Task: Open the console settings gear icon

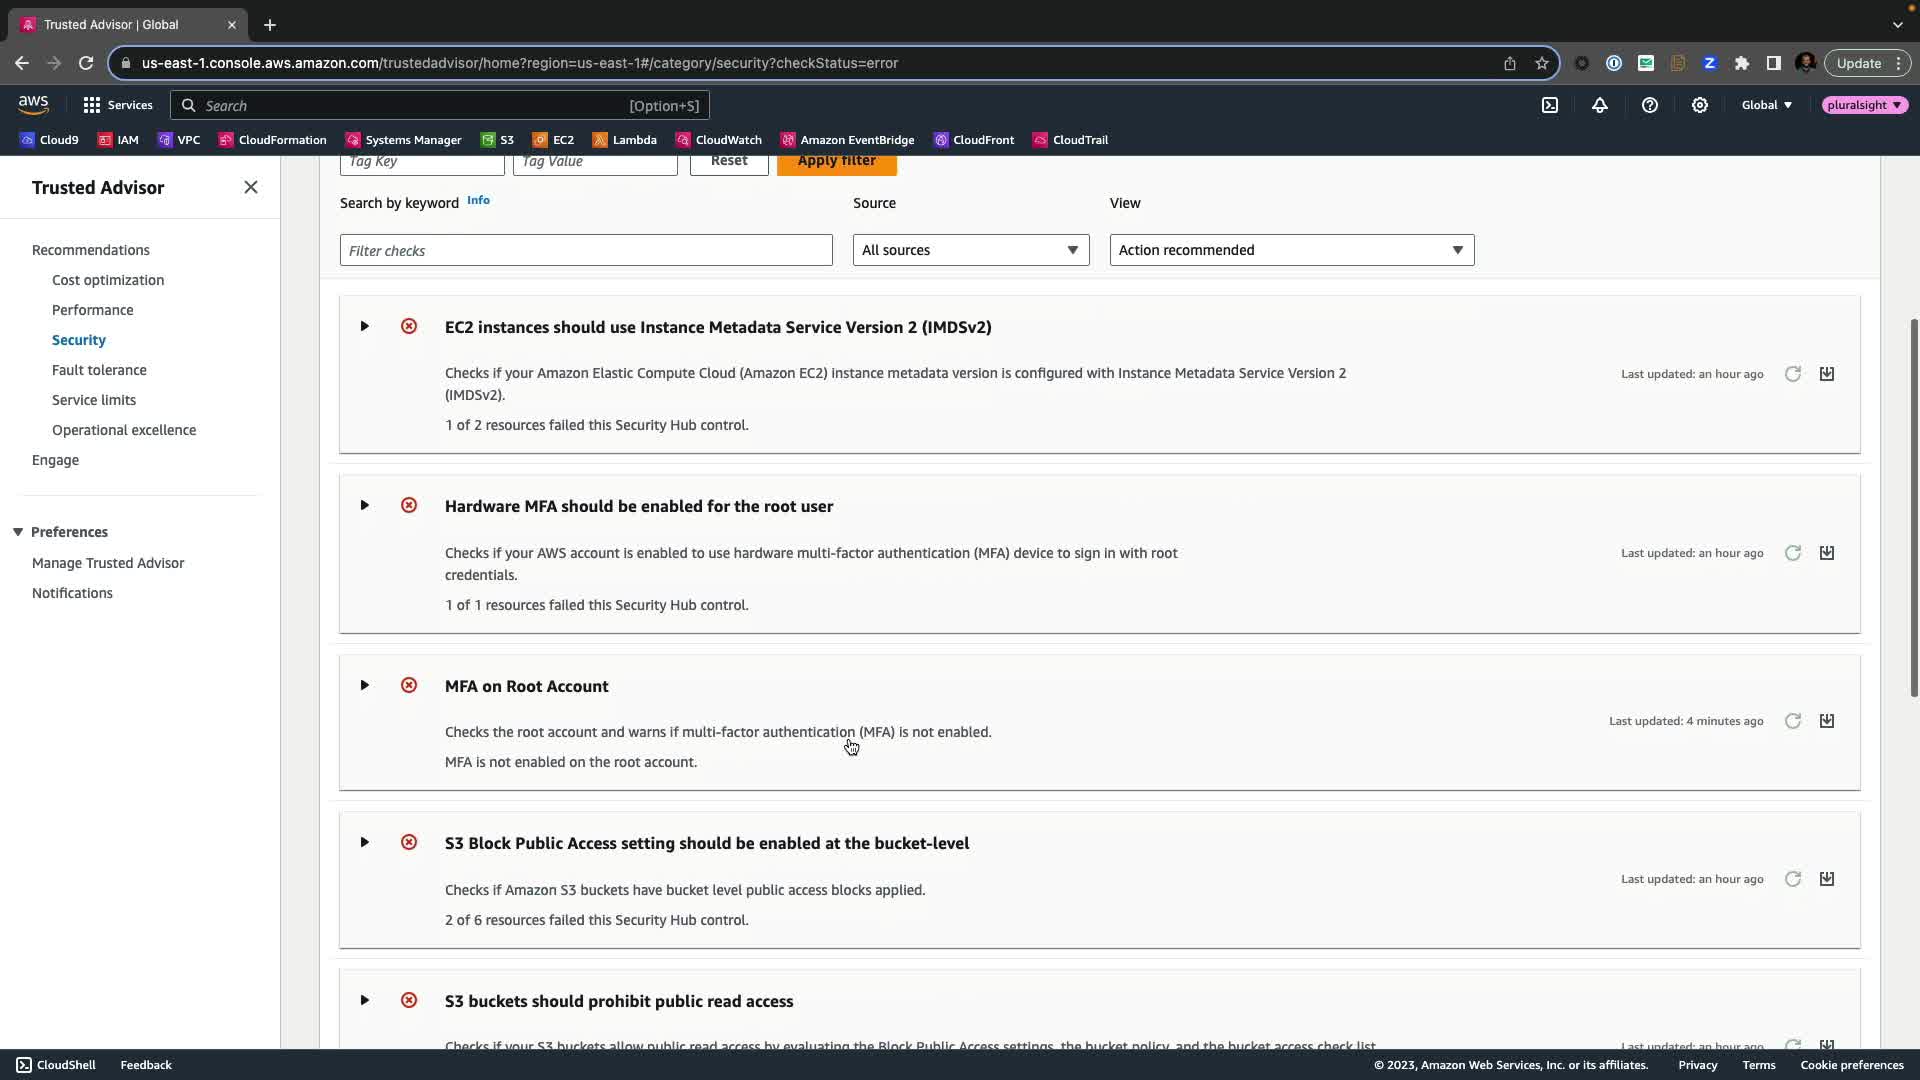Action: (1699, 105)
